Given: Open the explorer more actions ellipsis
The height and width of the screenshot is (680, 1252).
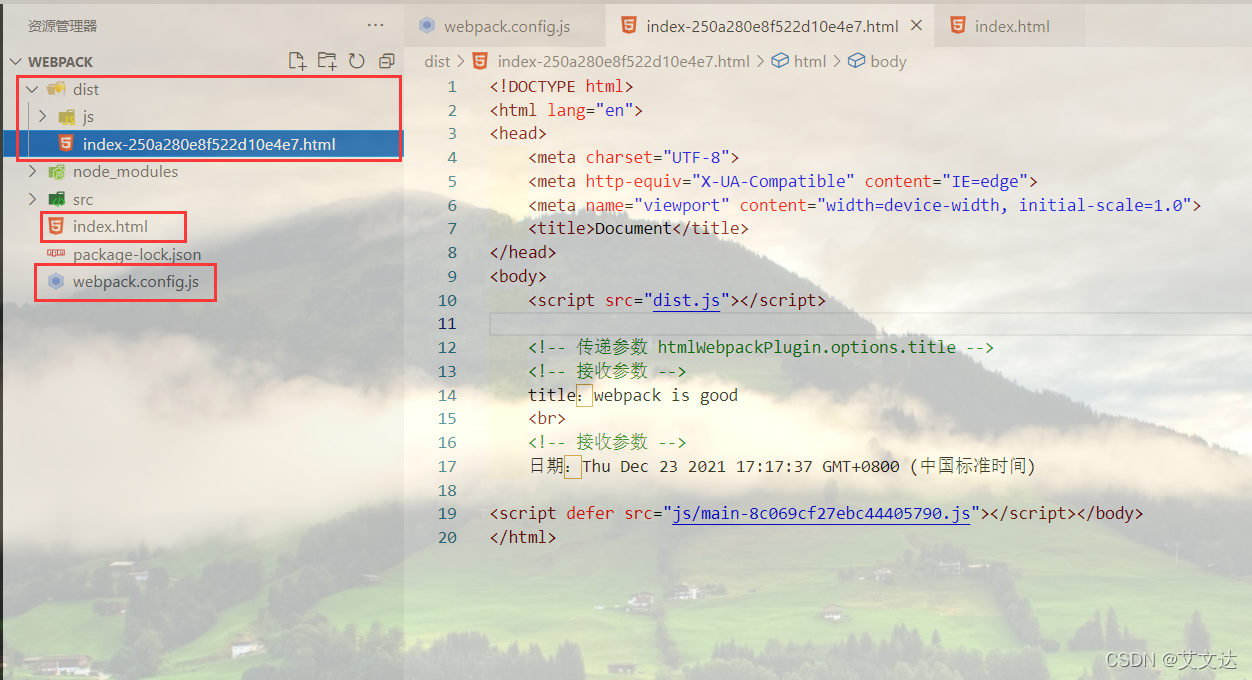Looking at the screenshot, I should pyautogui.click(x=375, y=25).
